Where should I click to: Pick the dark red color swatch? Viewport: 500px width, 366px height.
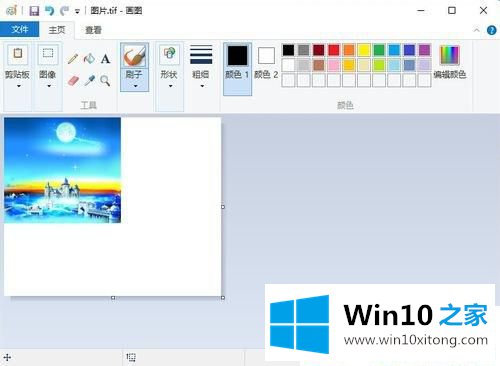point(319,50)
